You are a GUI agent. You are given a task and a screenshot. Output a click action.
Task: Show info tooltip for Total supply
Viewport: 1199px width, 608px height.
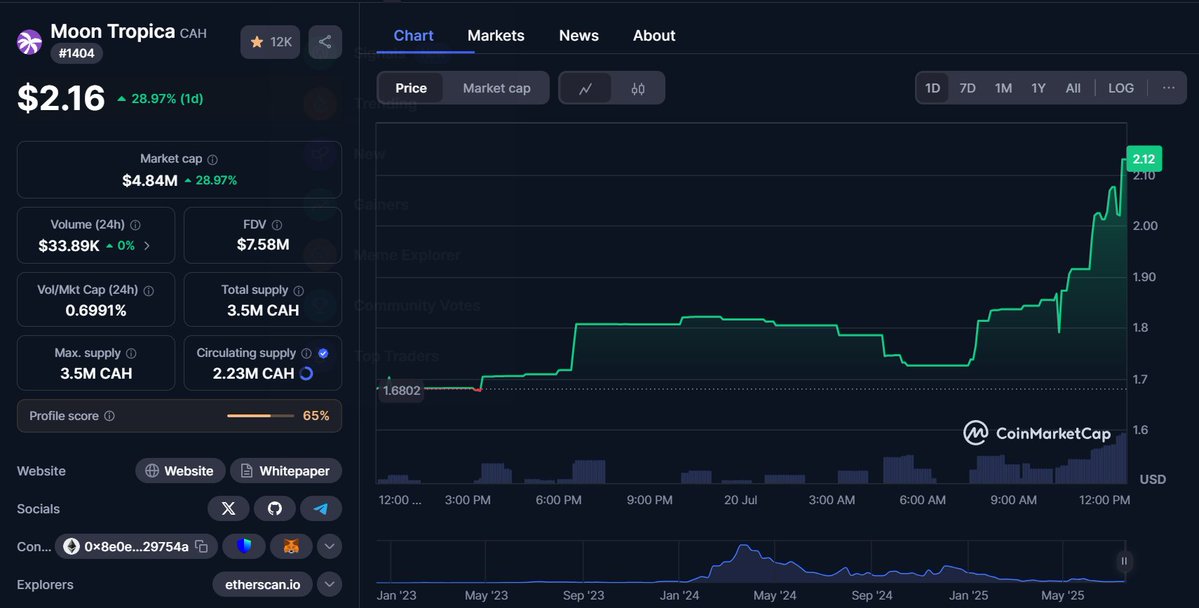coord(298,291)
